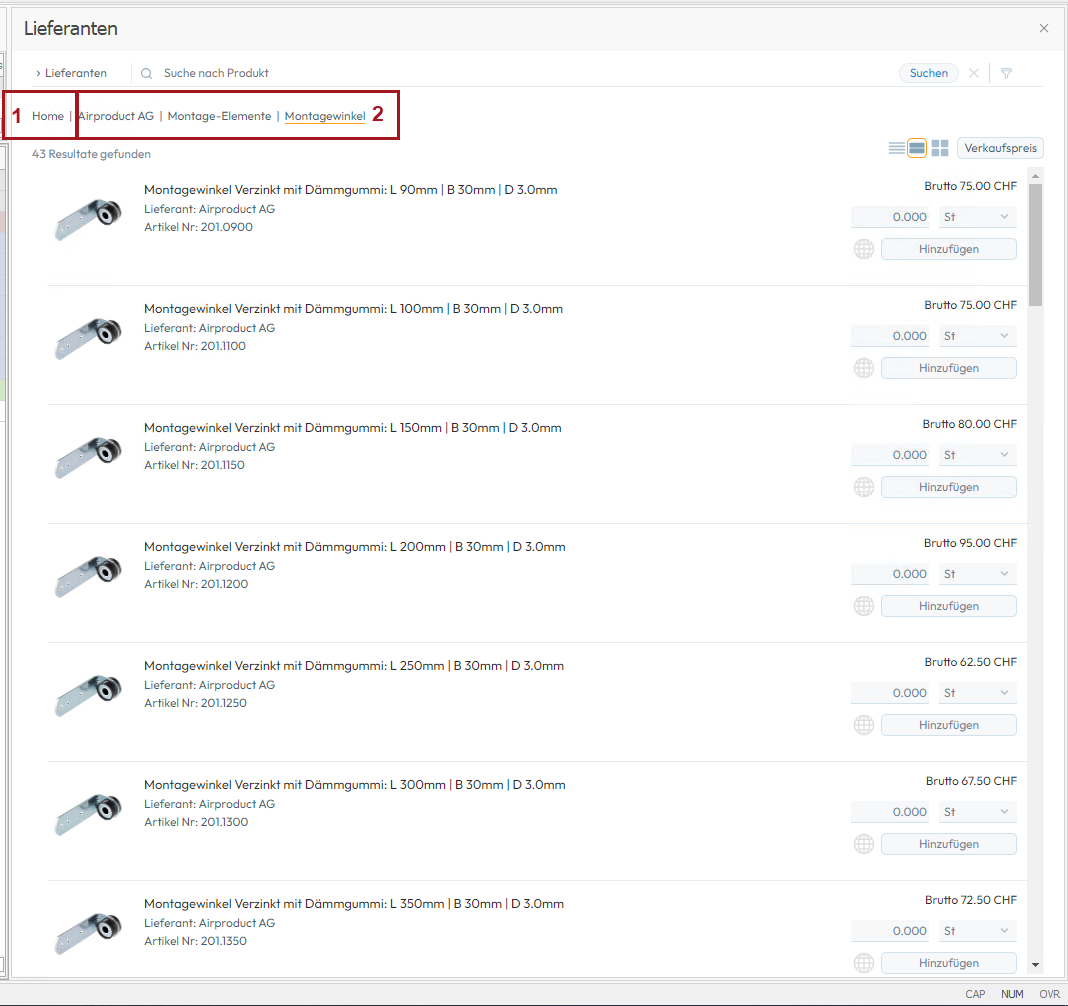Click globe icon for article 201.1200

tap(864, 606)
